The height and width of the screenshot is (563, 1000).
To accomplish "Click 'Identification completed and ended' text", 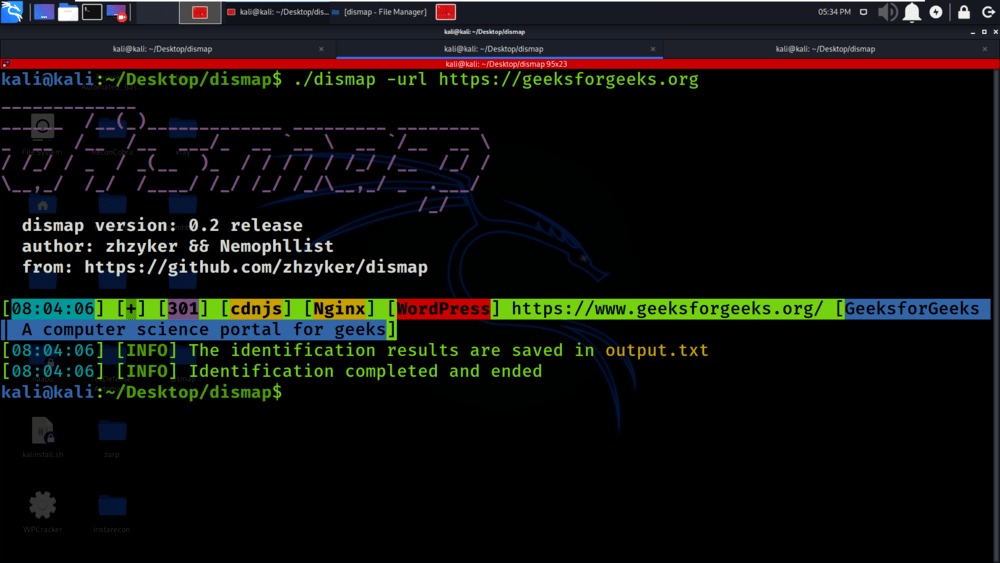I will pos(365,371).
